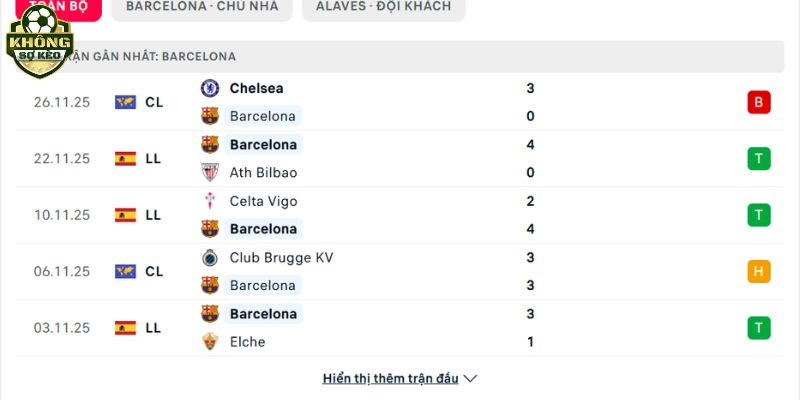Click the Không Sợ Kèo logo
This screenshot has width=800, height=400.
pos(40,42)
